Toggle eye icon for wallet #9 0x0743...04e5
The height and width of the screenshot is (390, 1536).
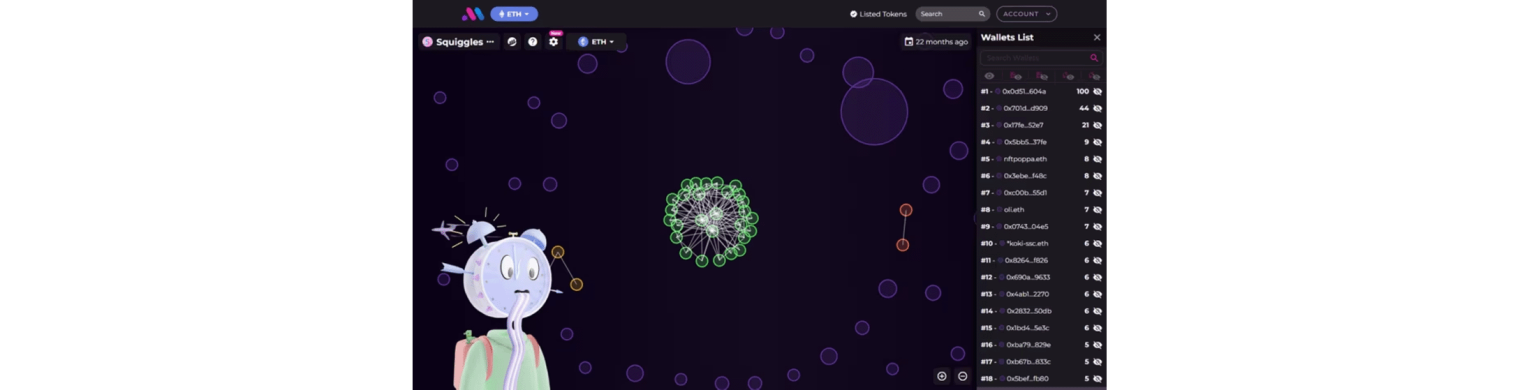[x=1097, y=227]
